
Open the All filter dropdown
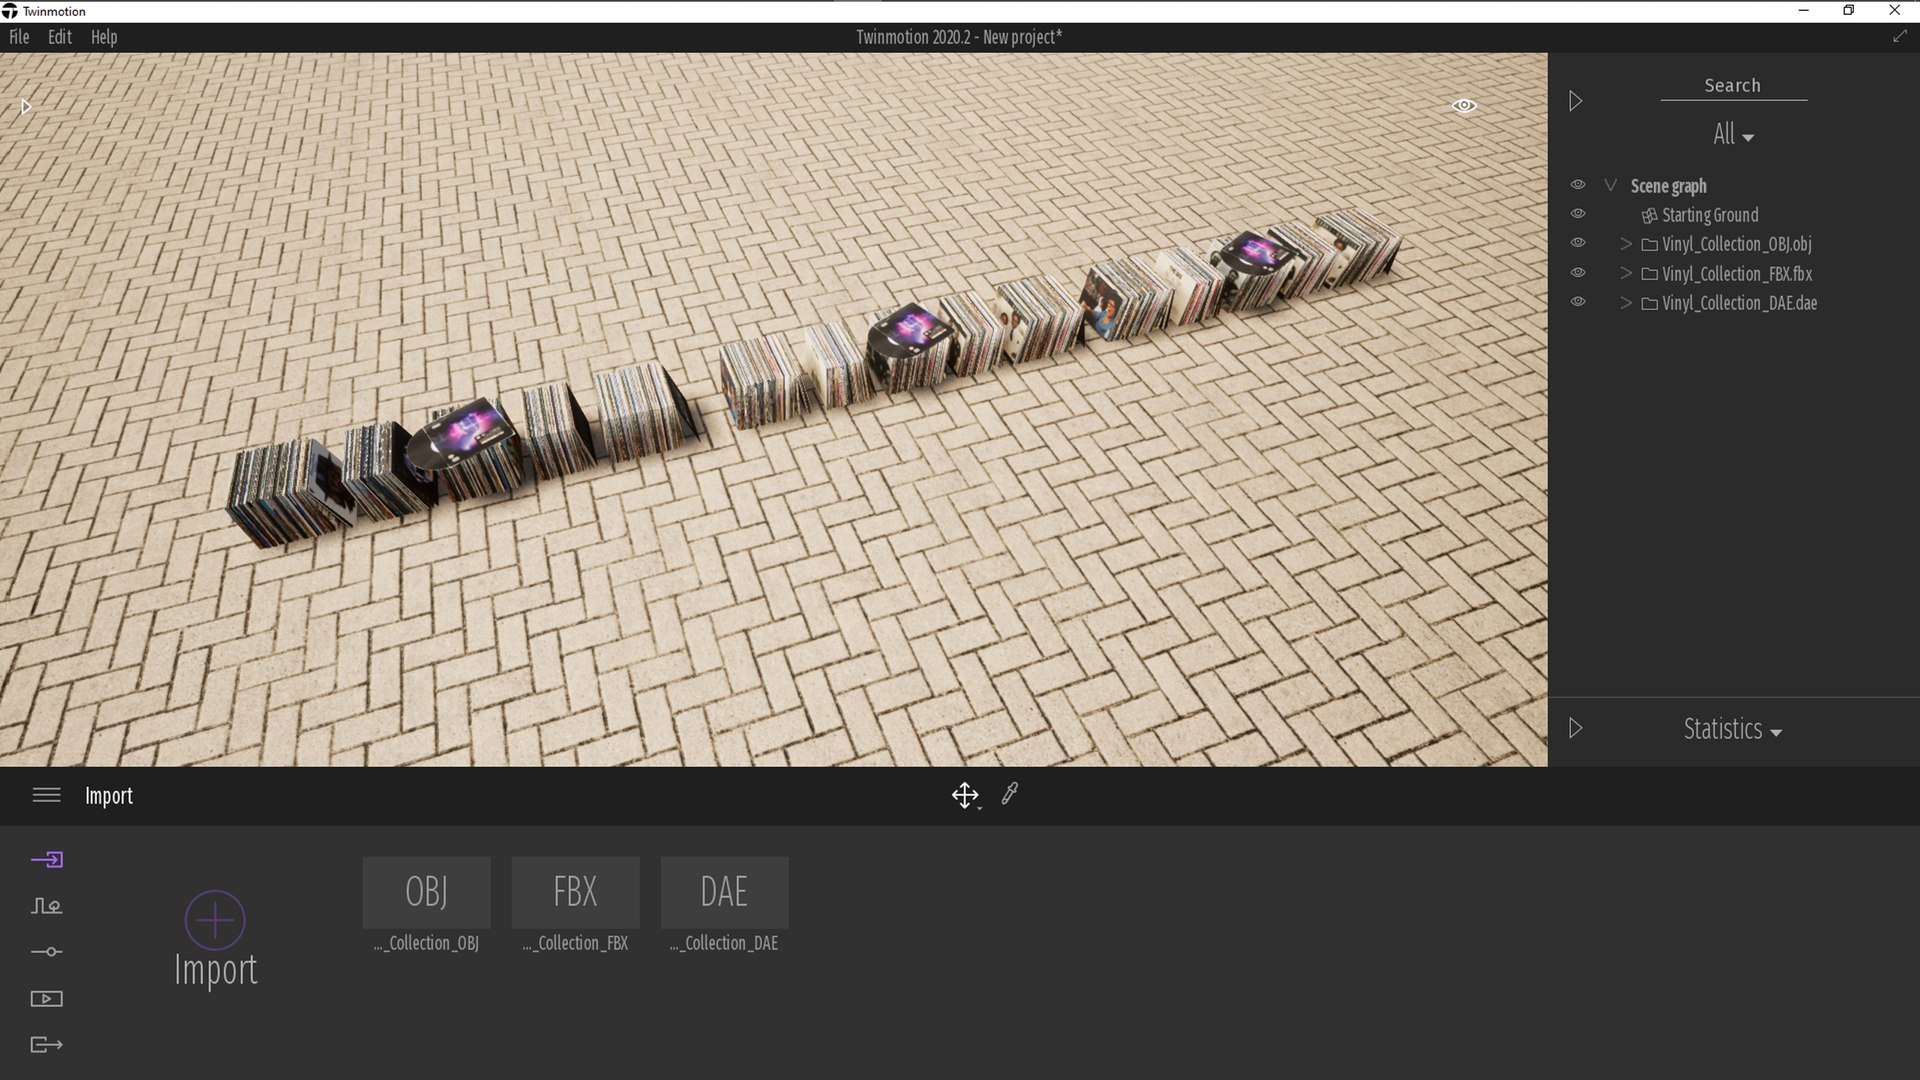(1733, 134)
